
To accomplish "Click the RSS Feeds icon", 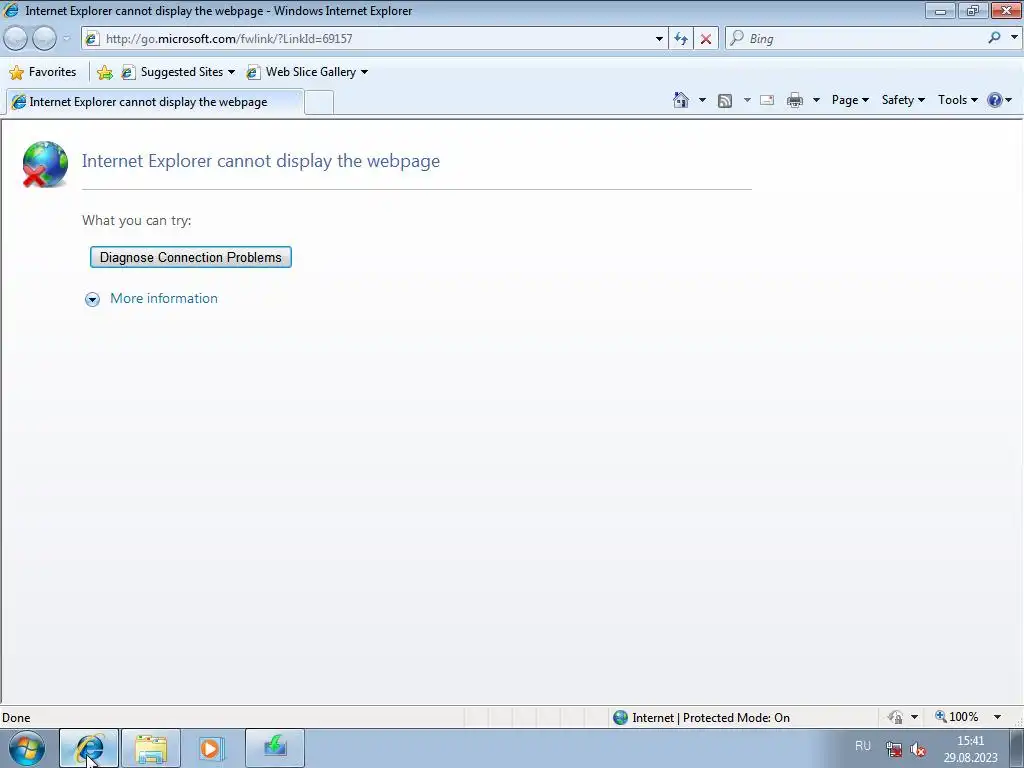I will [725, 101].
